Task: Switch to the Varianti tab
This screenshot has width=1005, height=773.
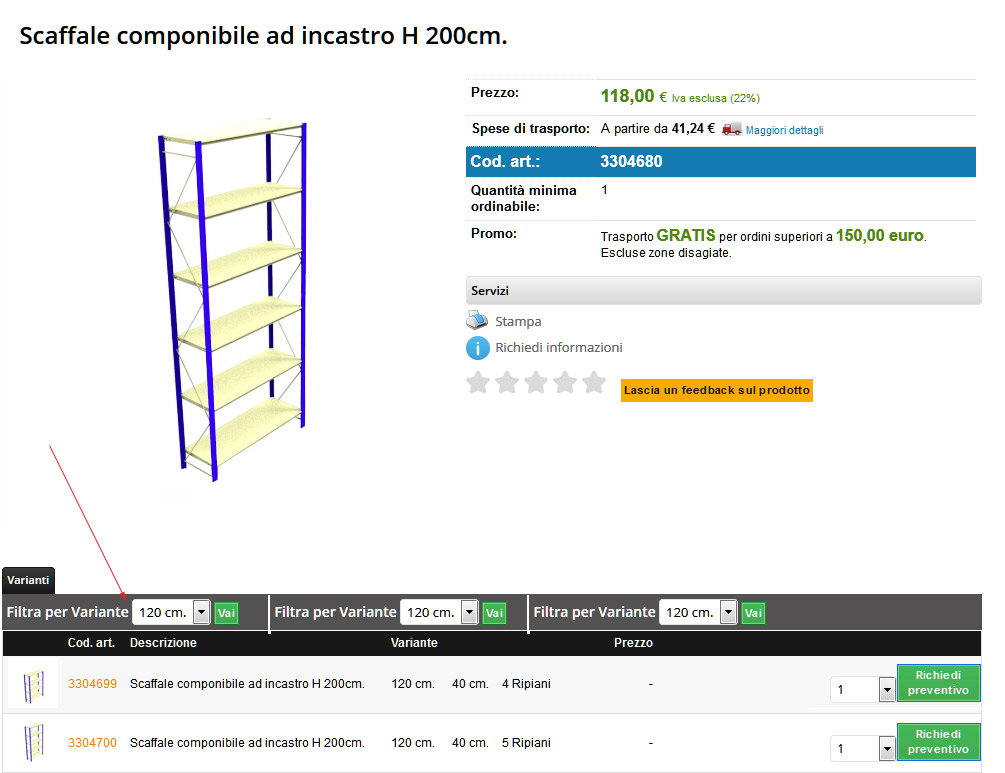Action: (28, 580)
